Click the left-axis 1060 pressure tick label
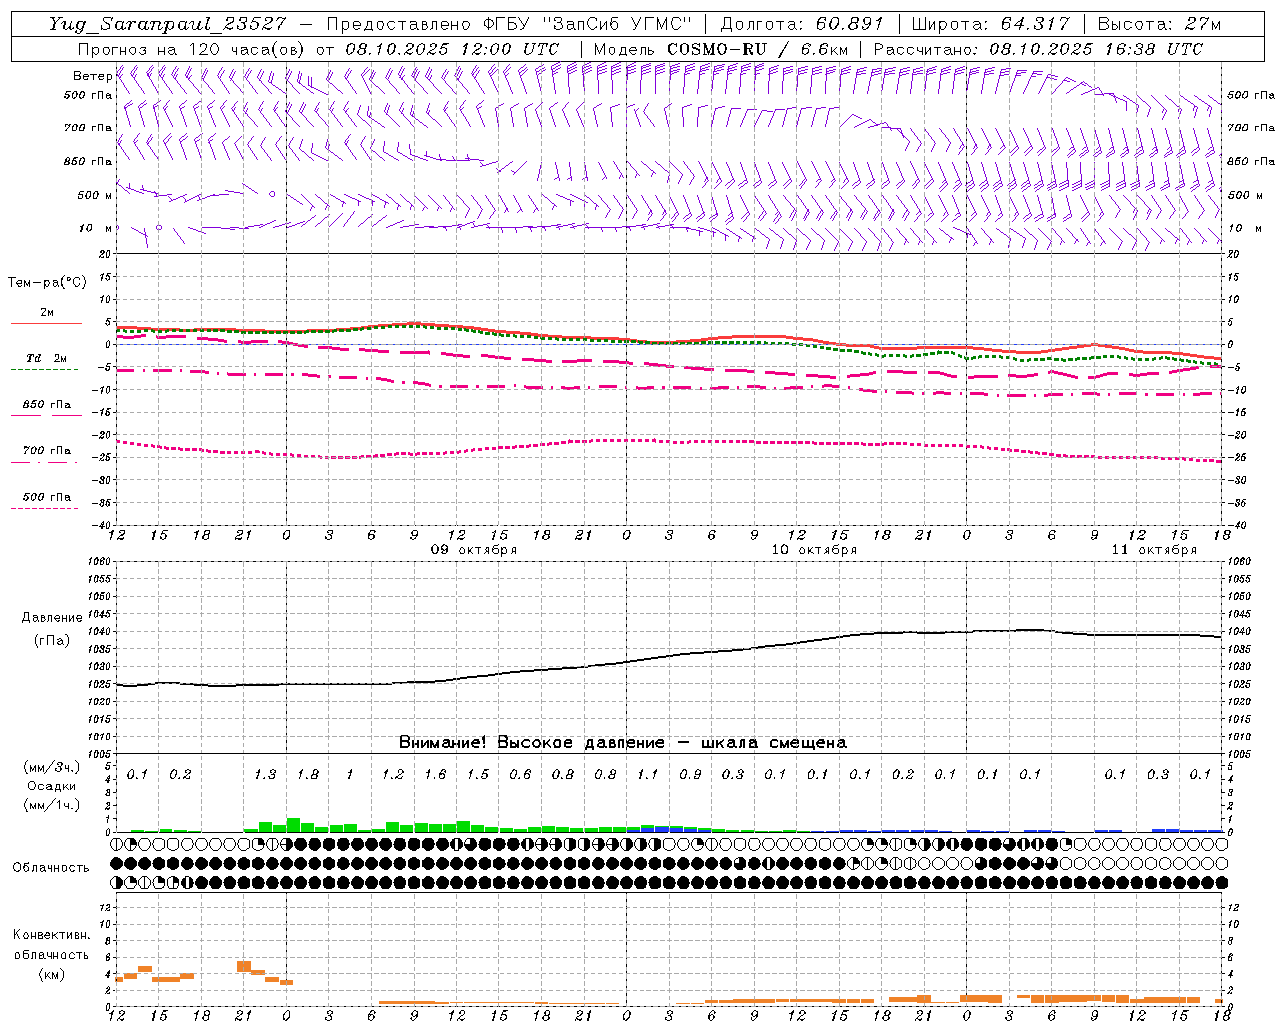This screenshot has height=1024, width=1280. pyautogui.click(x=99, y=562)
